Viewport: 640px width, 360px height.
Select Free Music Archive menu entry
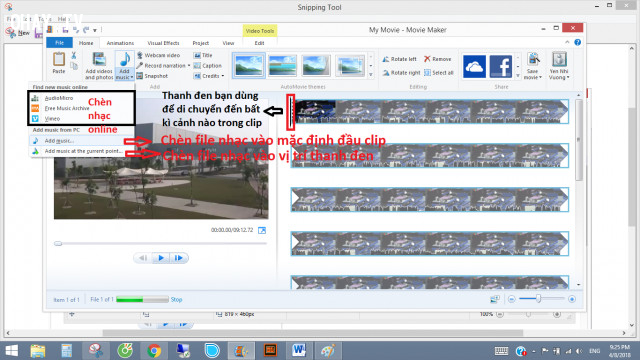67,108
